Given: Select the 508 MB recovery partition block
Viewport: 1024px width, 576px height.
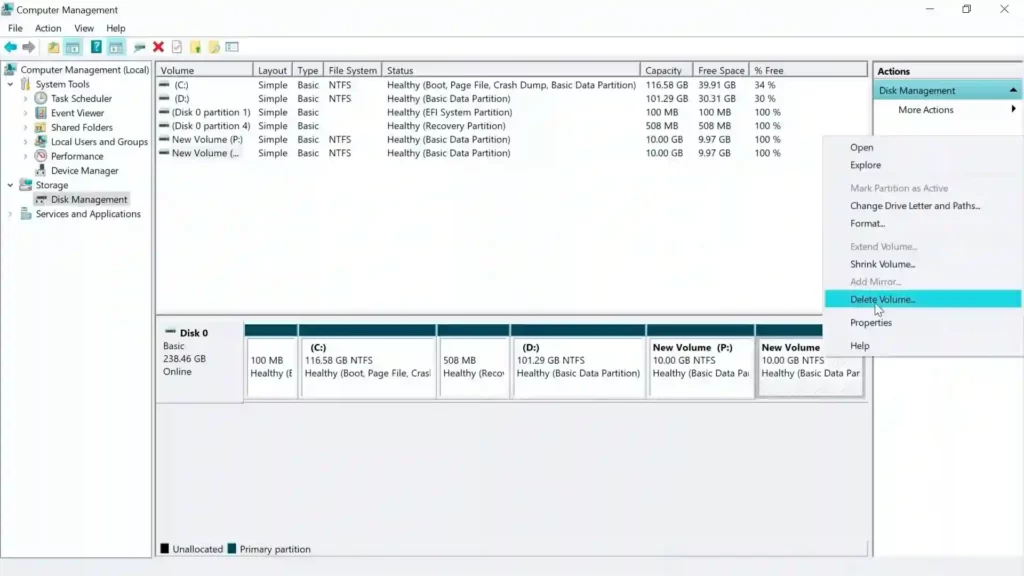Looking at the screenshot, I should click(473, 360).
